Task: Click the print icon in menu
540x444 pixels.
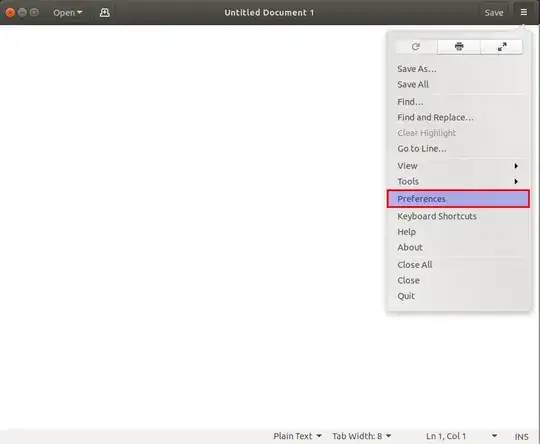Action: coord(459,47)
